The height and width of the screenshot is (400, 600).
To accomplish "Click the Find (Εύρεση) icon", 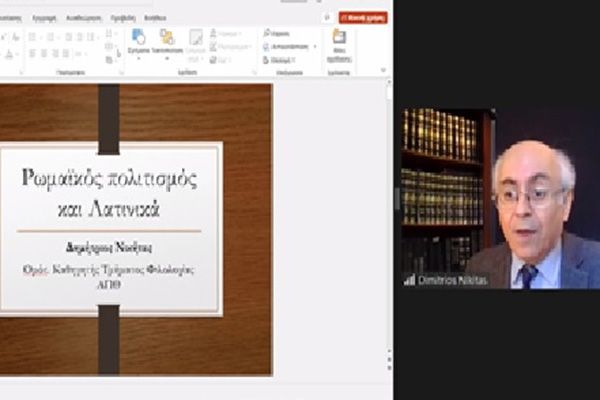I will (266, 33).
